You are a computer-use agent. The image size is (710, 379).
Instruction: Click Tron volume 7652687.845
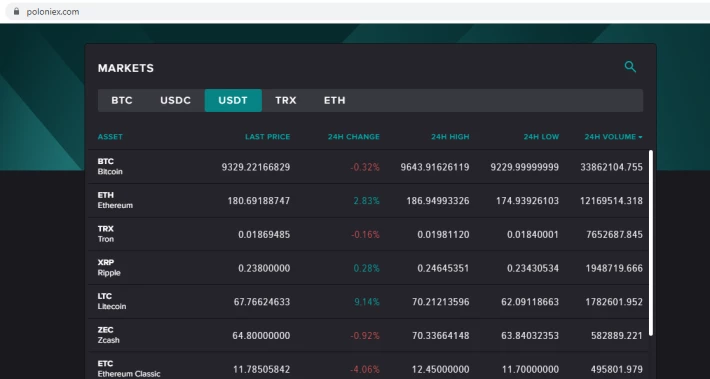click(614, 235)
